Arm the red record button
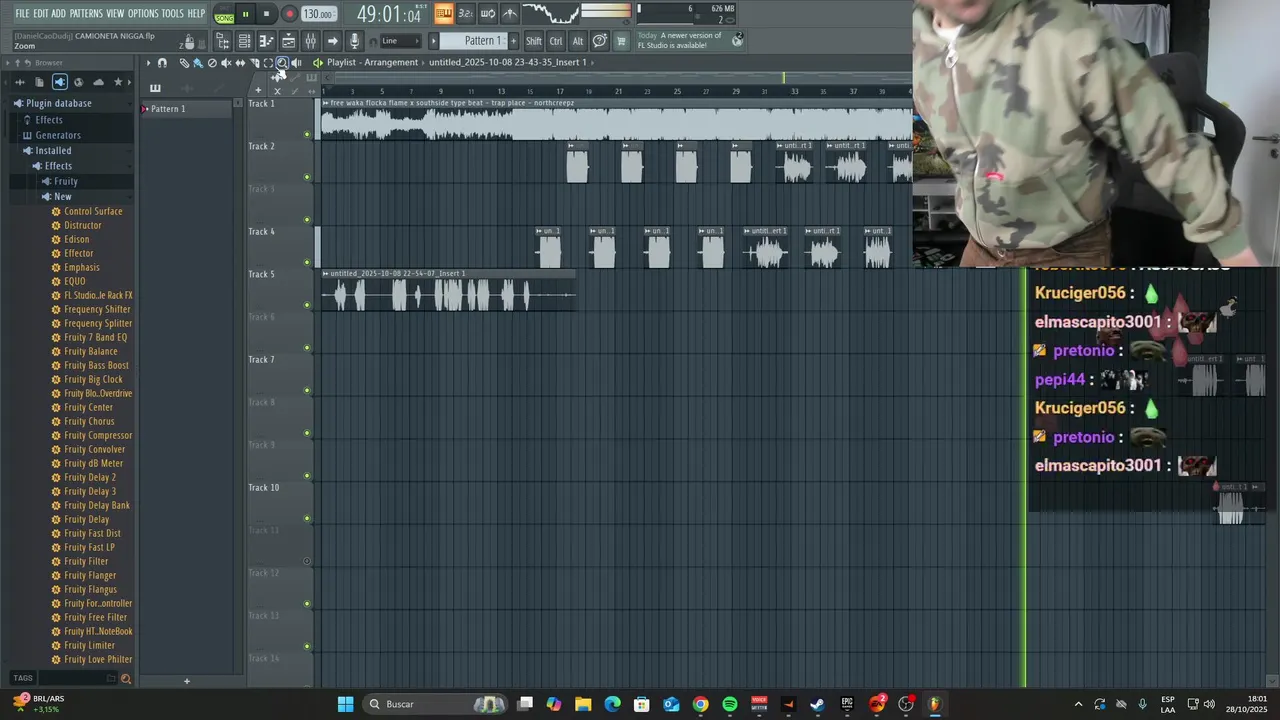Viewport: 1280px width, 720px height. [289, 14]
